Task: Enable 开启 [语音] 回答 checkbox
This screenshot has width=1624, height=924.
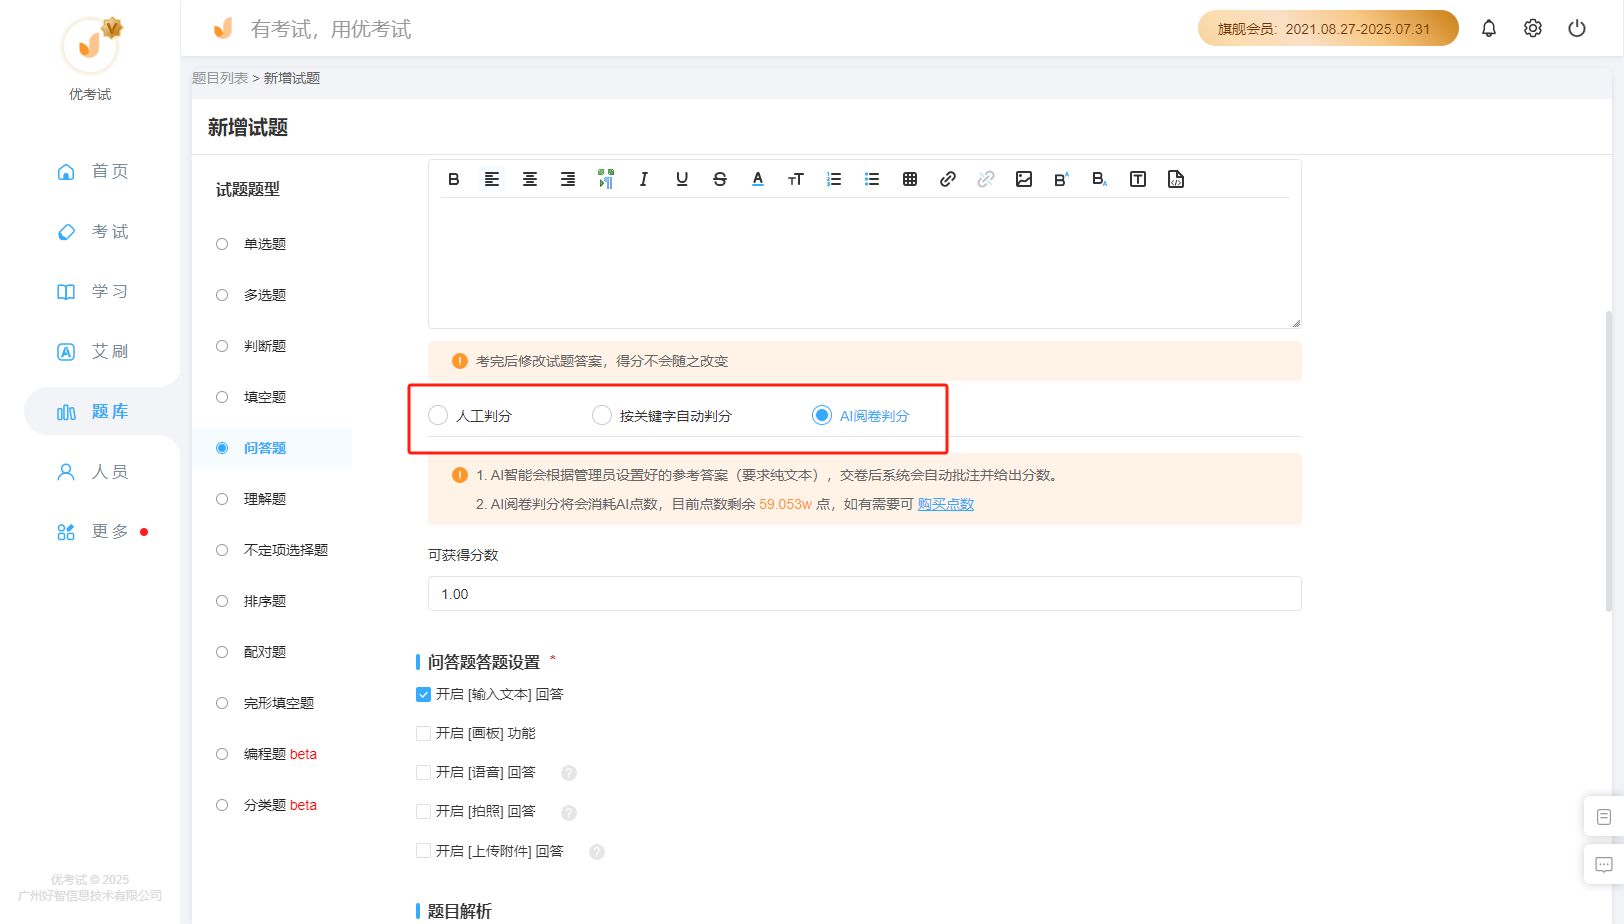Action: [424, 772]
